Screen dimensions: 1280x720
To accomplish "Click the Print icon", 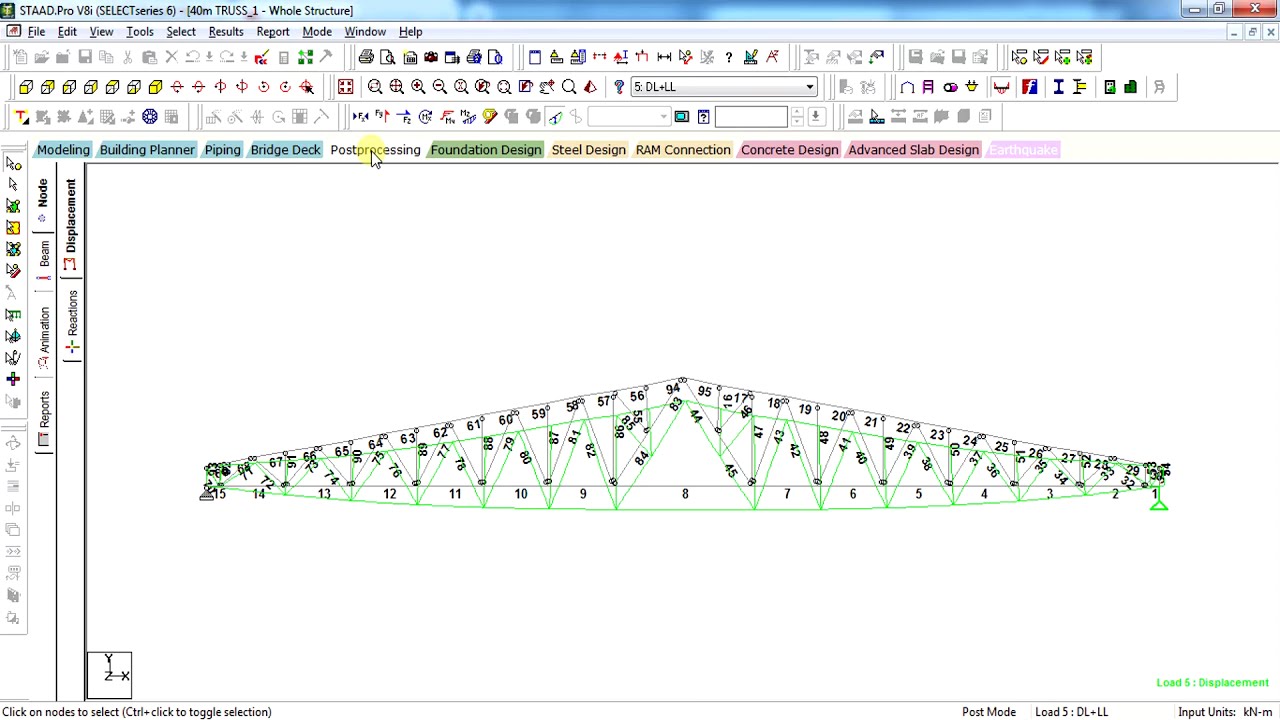I will click(366, 57).
